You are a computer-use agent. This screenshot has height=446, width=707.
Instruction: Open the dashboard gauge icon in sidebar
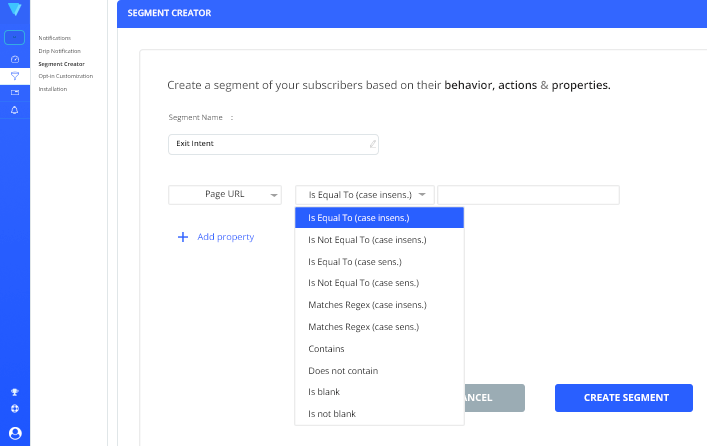click(x=14, y=59)
